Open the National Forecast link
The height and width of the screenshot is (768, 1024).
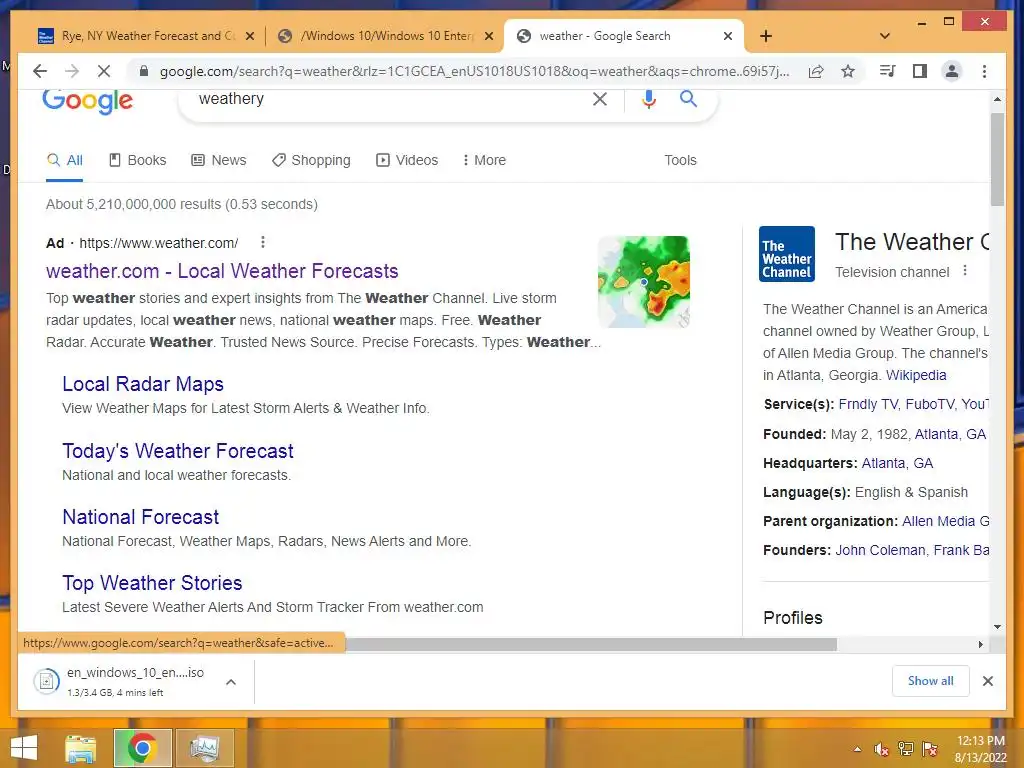click(140, 517)
